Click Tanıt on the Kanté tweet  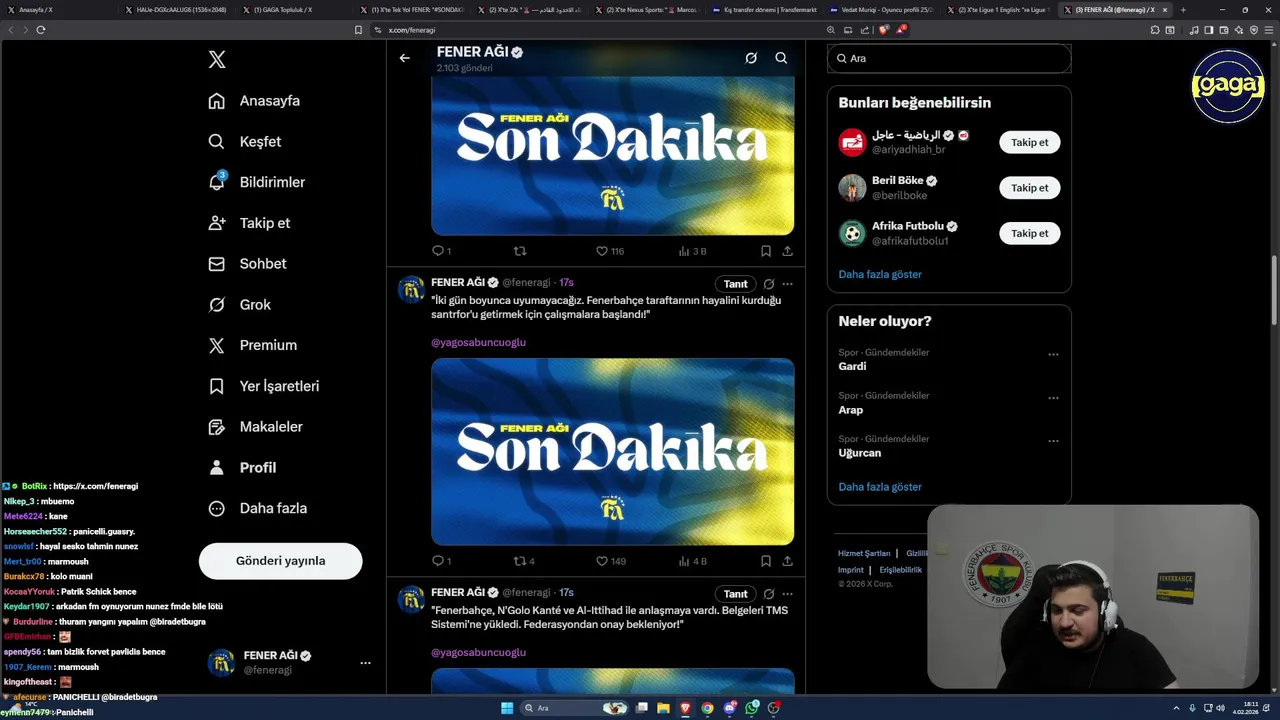(736, 594)
